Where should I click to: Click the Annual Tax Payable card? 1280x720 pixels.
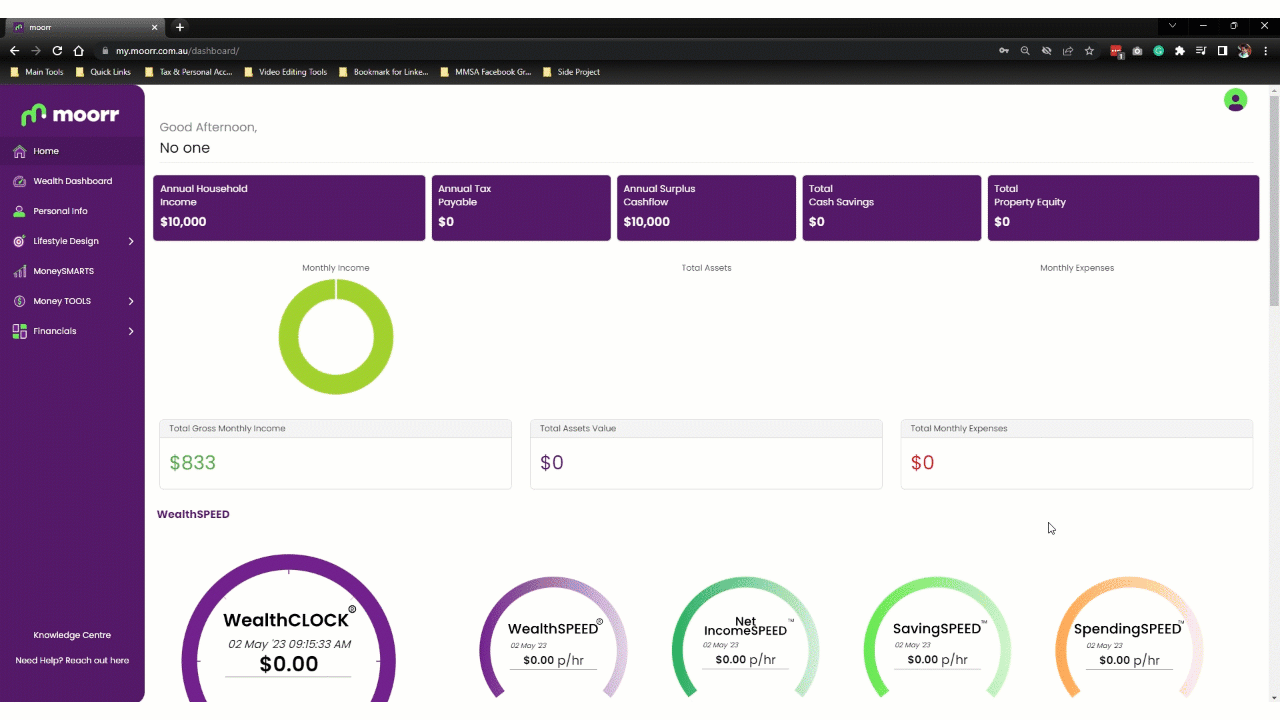click(521, 208)
